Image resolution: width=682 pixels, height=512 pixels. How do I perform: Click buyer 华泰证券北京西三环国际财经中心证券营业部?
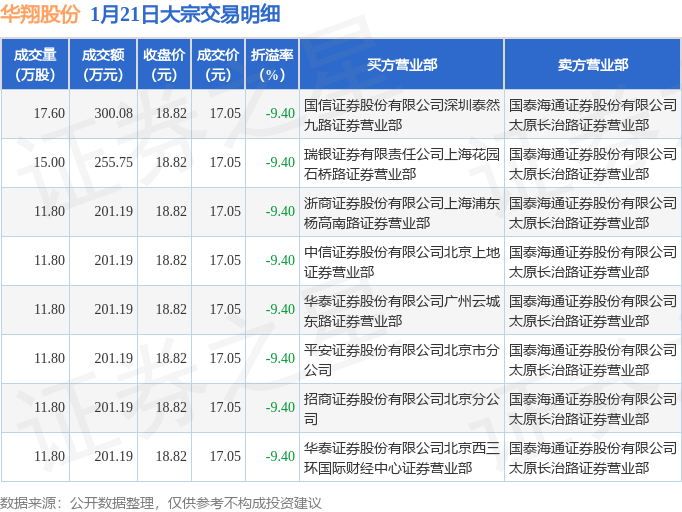click(x=401, y=458)
